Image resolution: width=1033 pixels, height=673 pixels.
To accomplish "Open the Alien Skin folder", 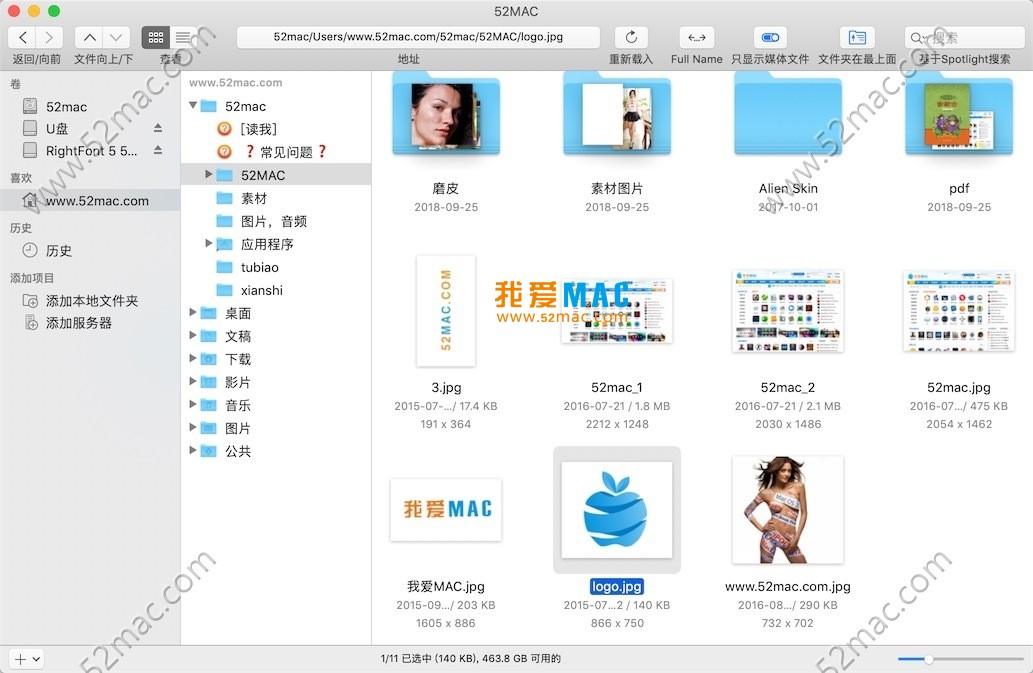I will [788, 117].
